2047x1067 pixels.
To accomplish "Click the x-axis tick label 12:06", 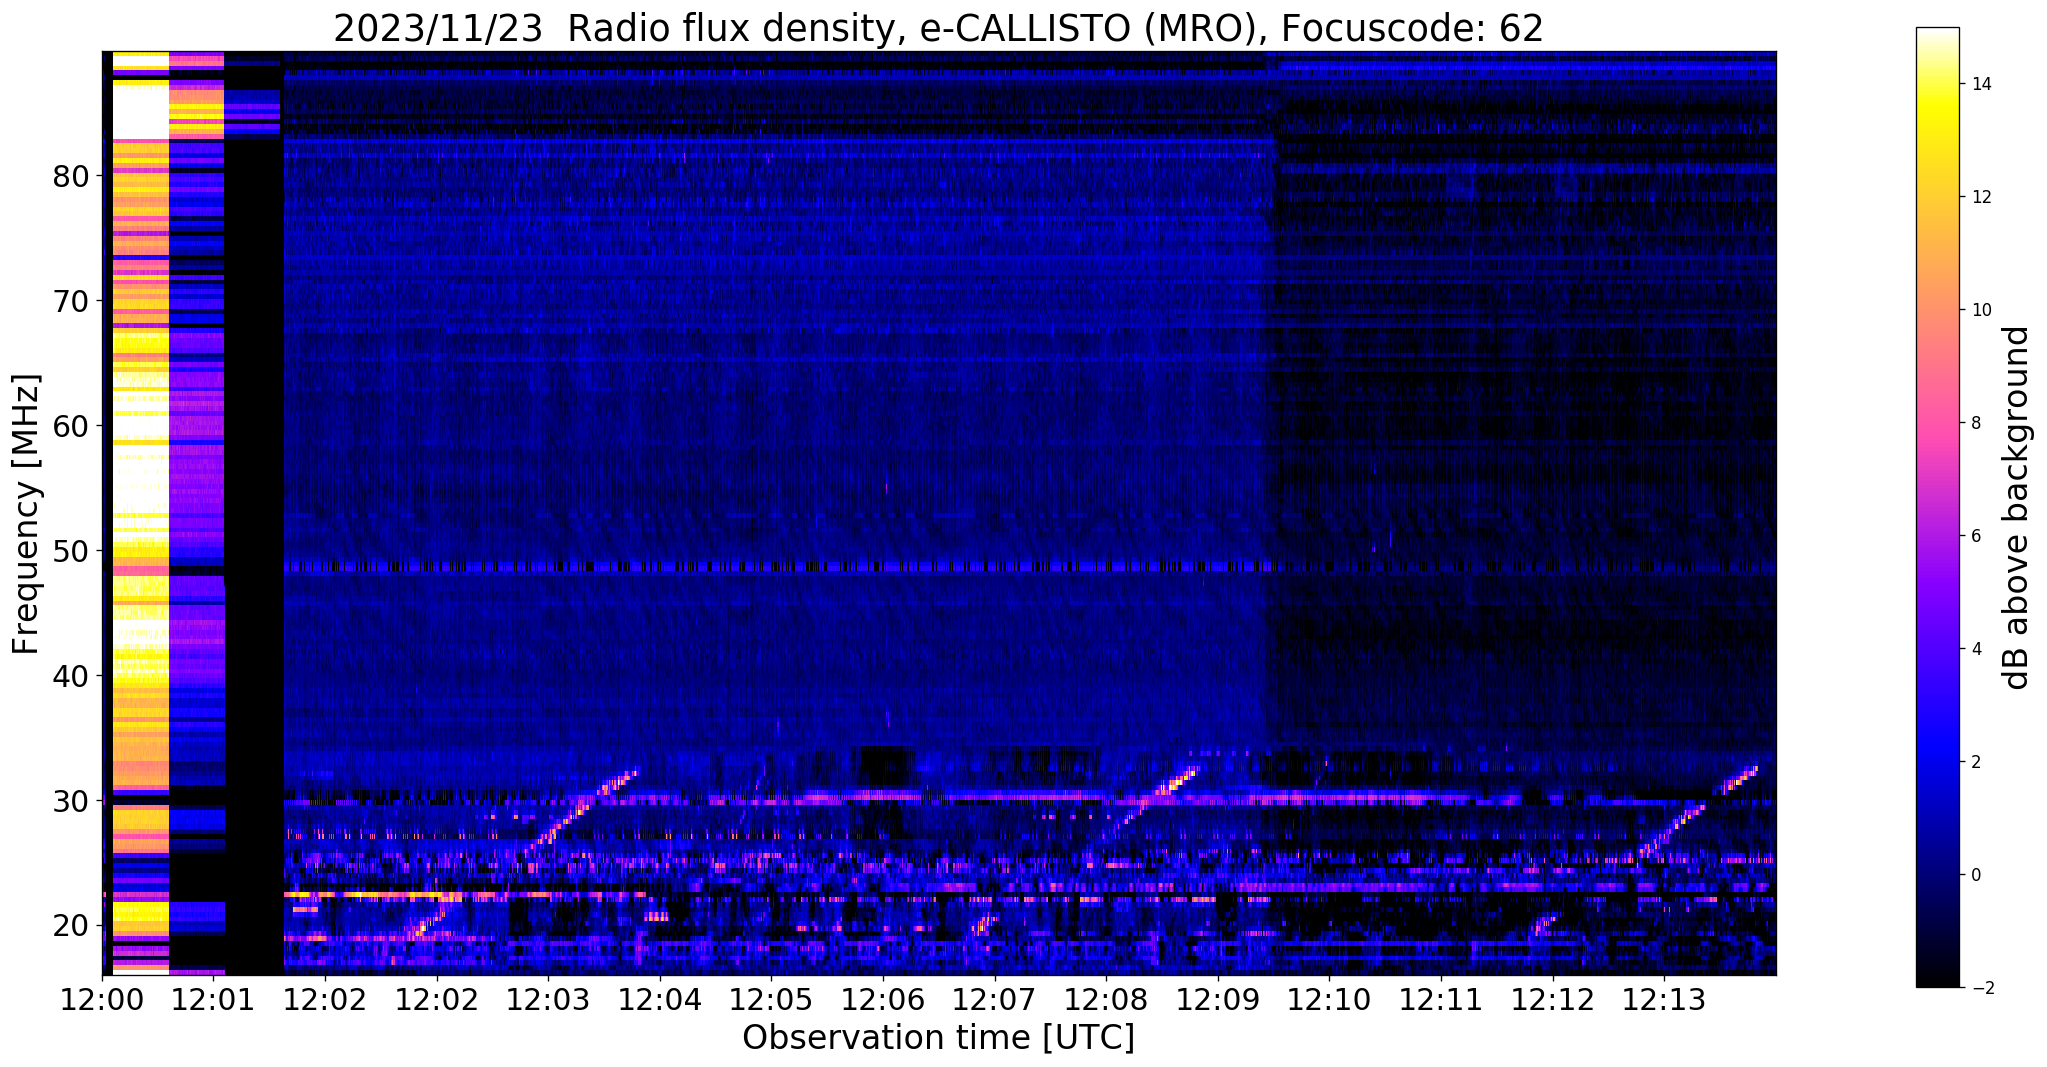I will point(882,999).
